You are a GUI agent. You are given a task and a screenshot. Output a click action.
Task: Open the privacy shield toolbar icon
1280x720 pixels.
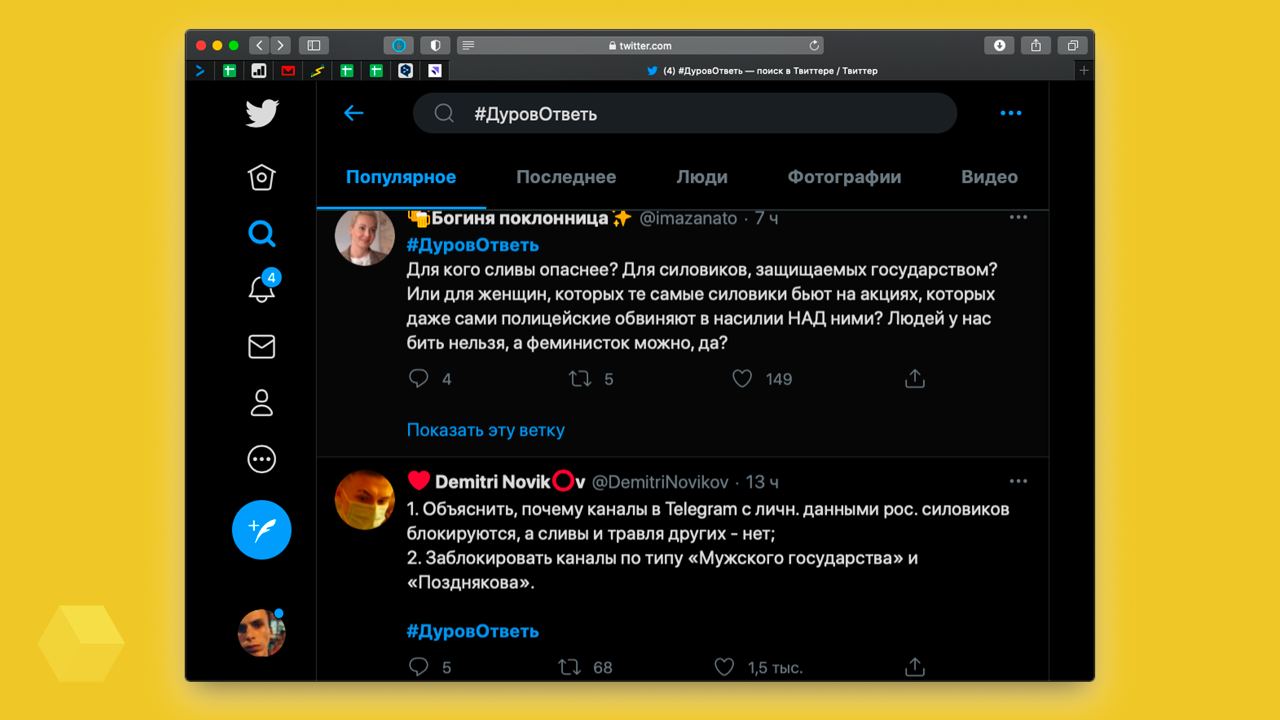coord(435,45)
